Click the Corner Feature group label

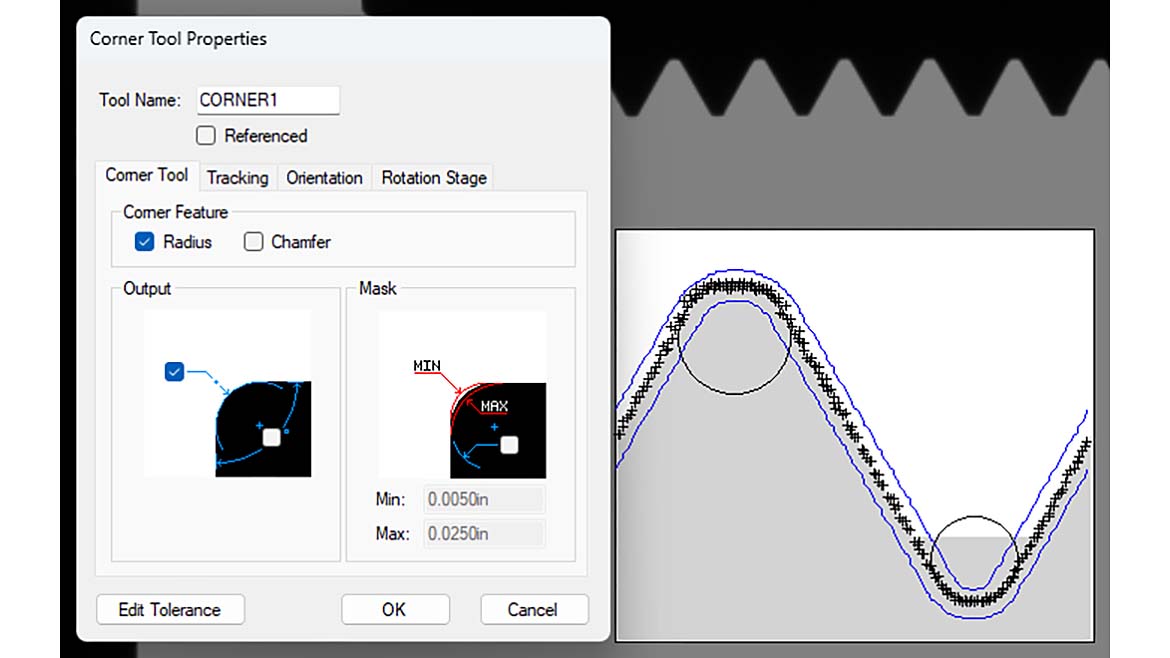point(175,213)
